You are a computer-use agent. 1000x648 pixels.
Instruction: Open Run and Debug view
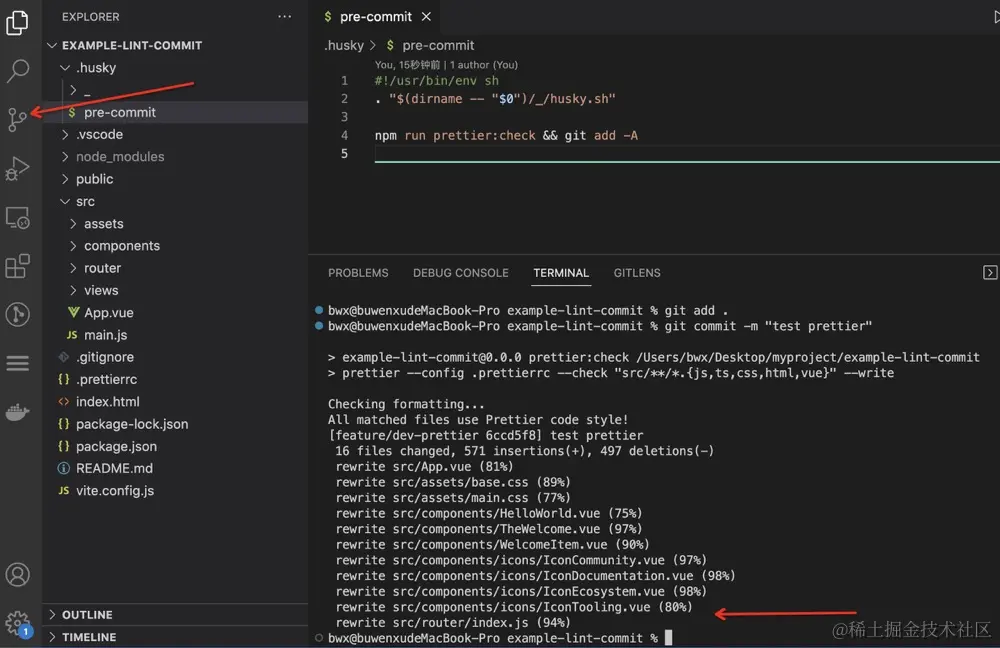point(17,168)
